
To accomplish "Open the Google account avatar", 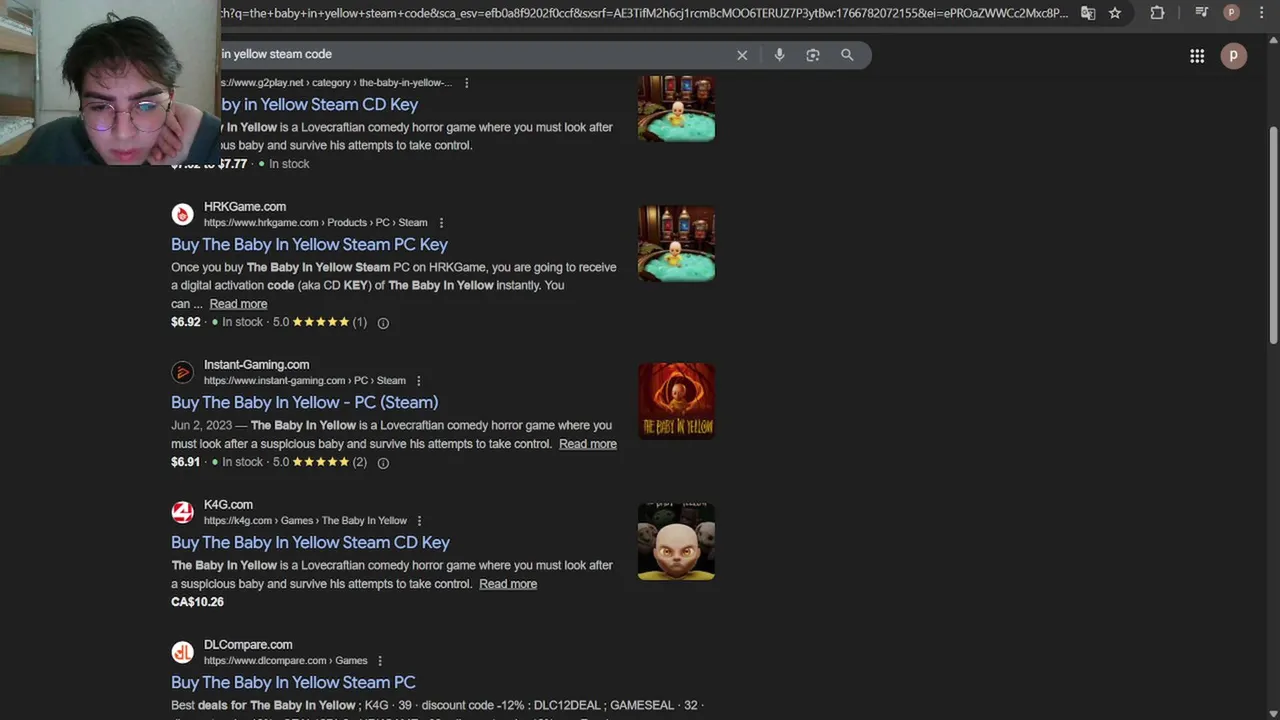I will point(1234,56).
